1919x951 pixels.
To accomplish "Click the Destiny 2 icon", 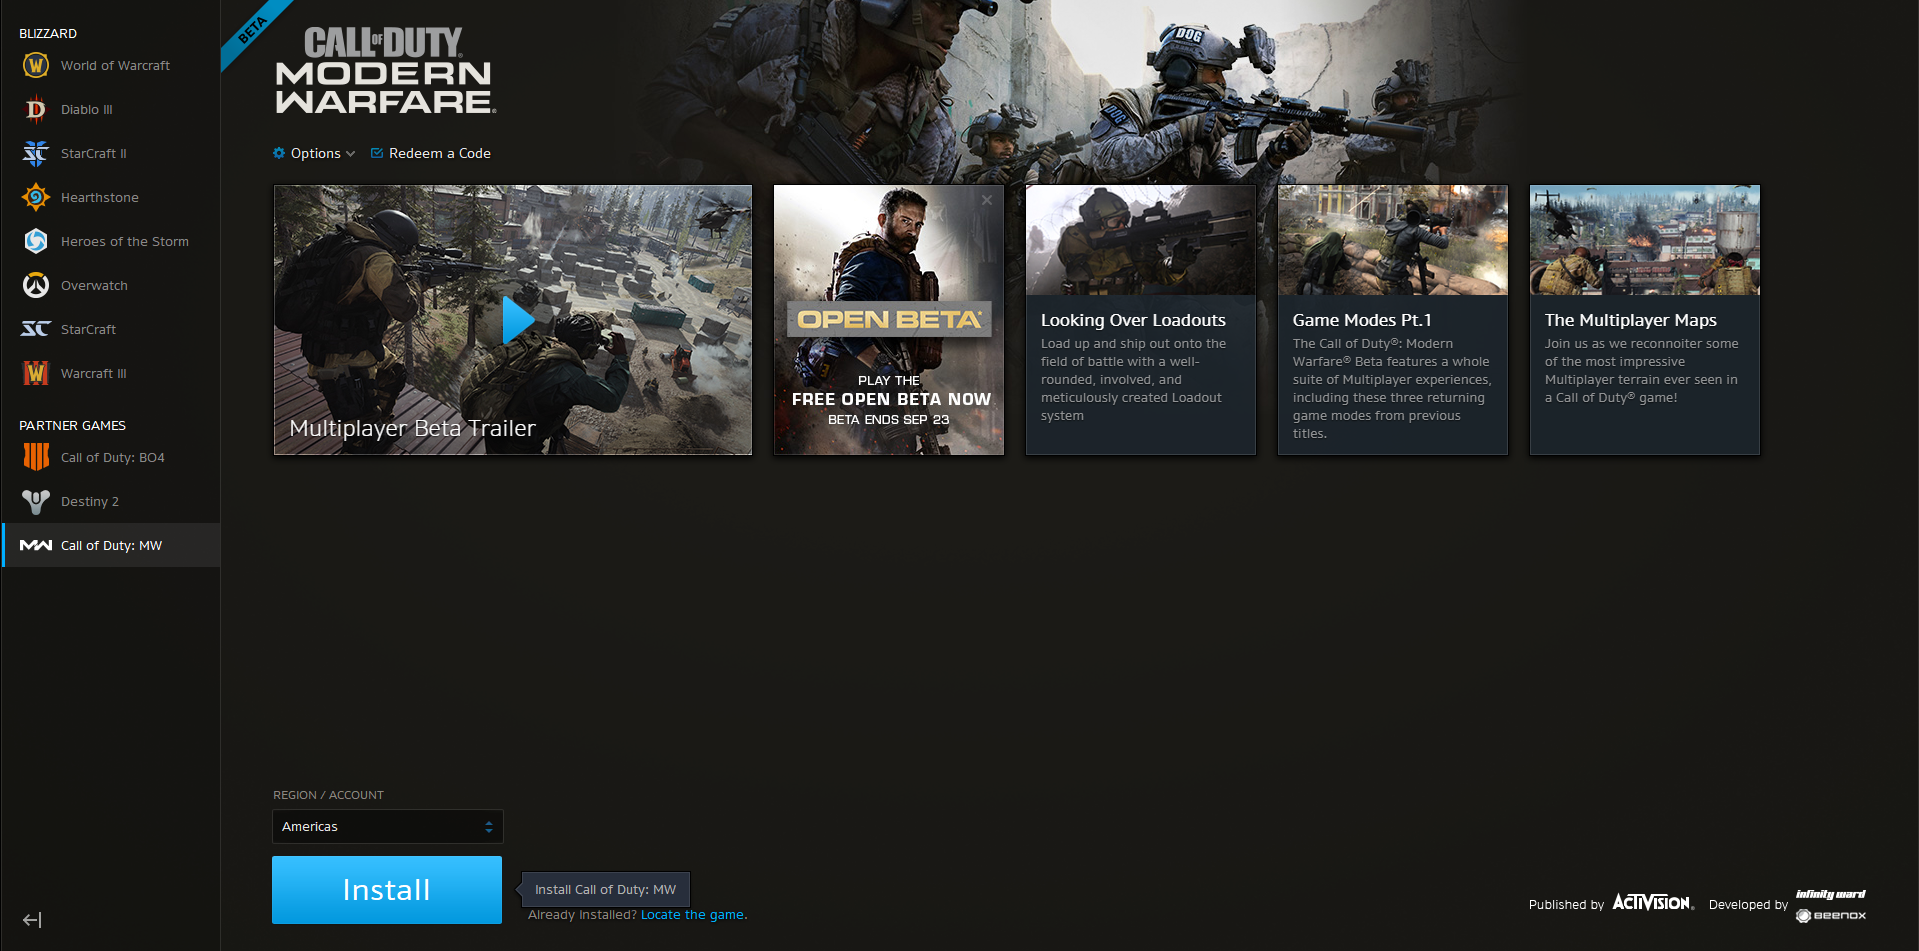I will [36, 501].
